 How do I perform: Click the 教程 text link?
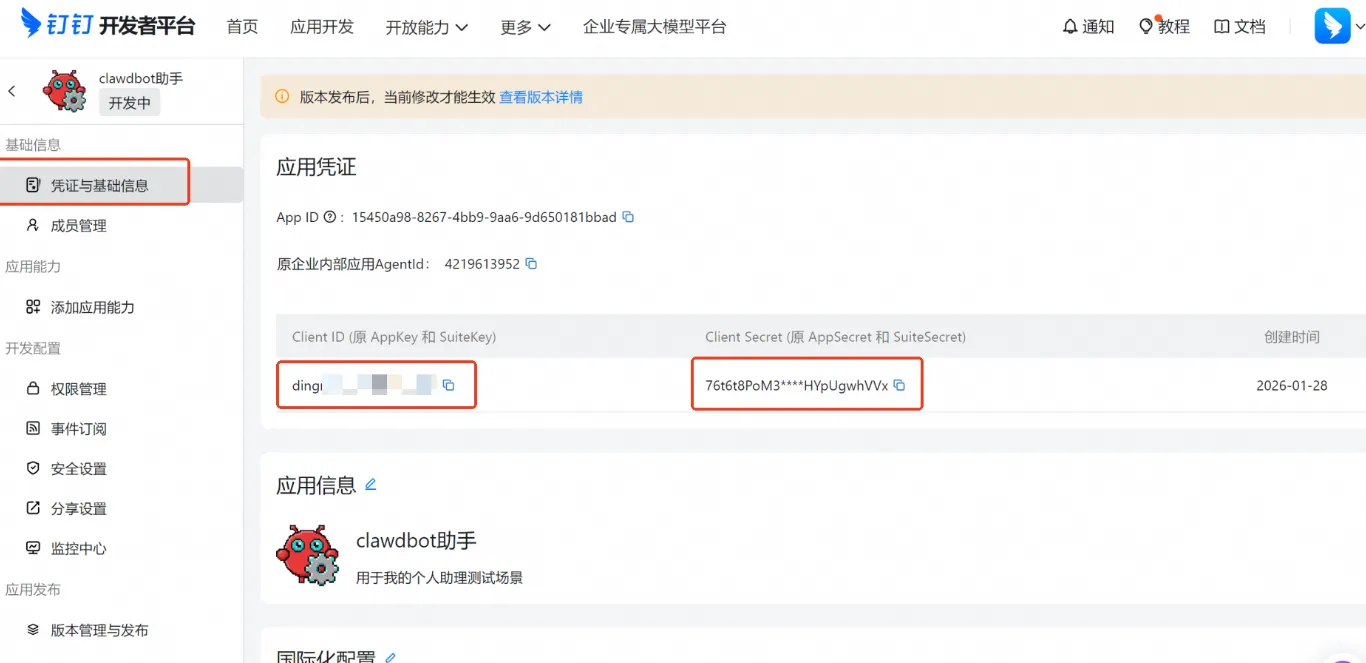1174,27
